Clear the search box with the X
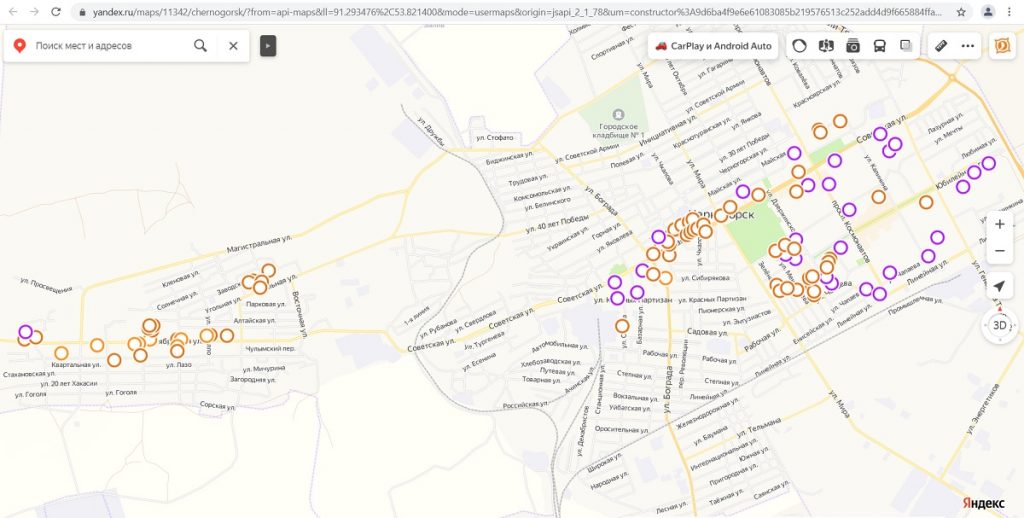Viewport: 1024px width, 518px height. 233,46
